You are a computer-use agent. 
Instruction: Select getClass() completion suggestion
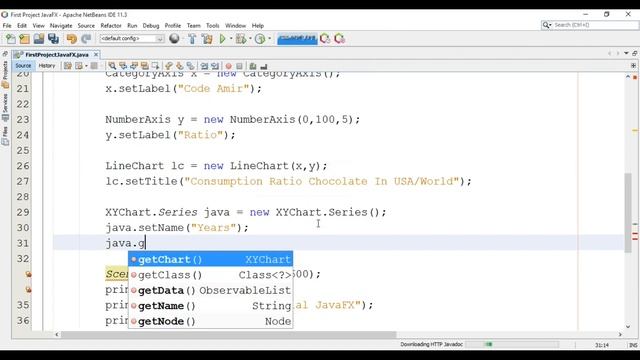pos(211,275)
